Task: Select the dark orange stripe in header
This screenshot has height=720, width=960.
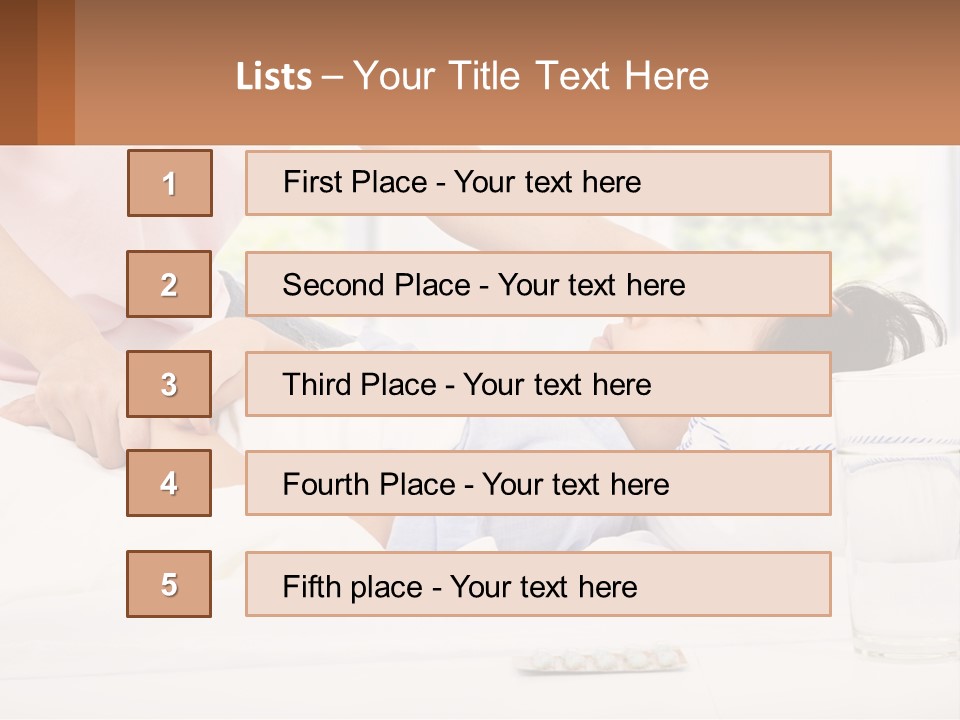Action: coord(55,72)
